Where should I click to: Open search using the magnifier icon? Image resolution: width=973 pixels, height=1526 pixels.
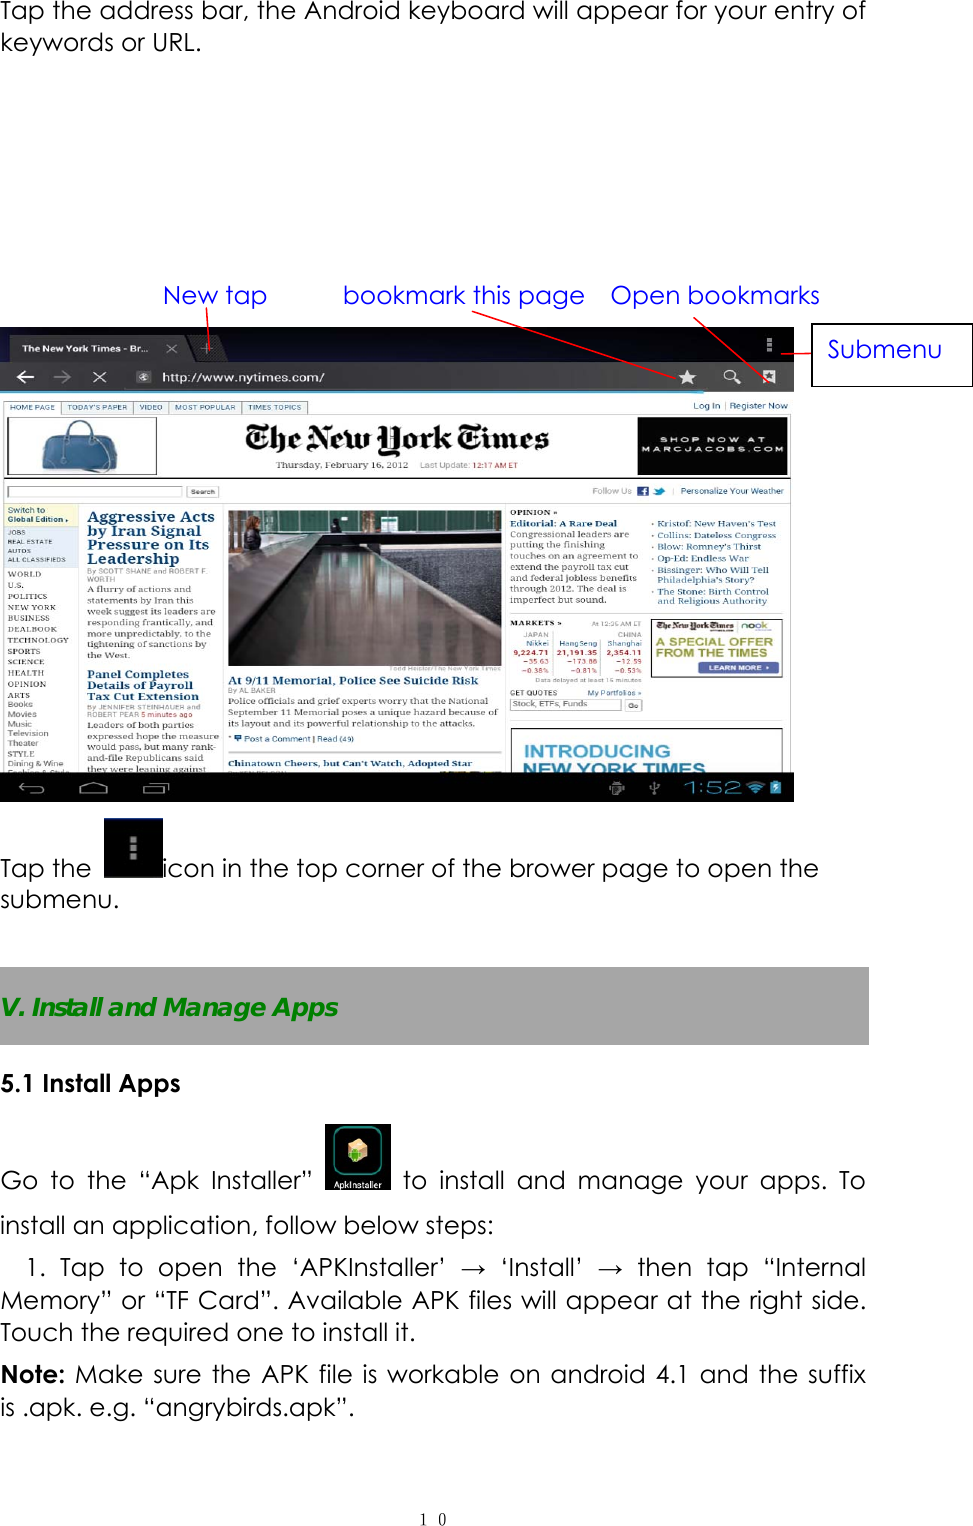pos(731,377)
